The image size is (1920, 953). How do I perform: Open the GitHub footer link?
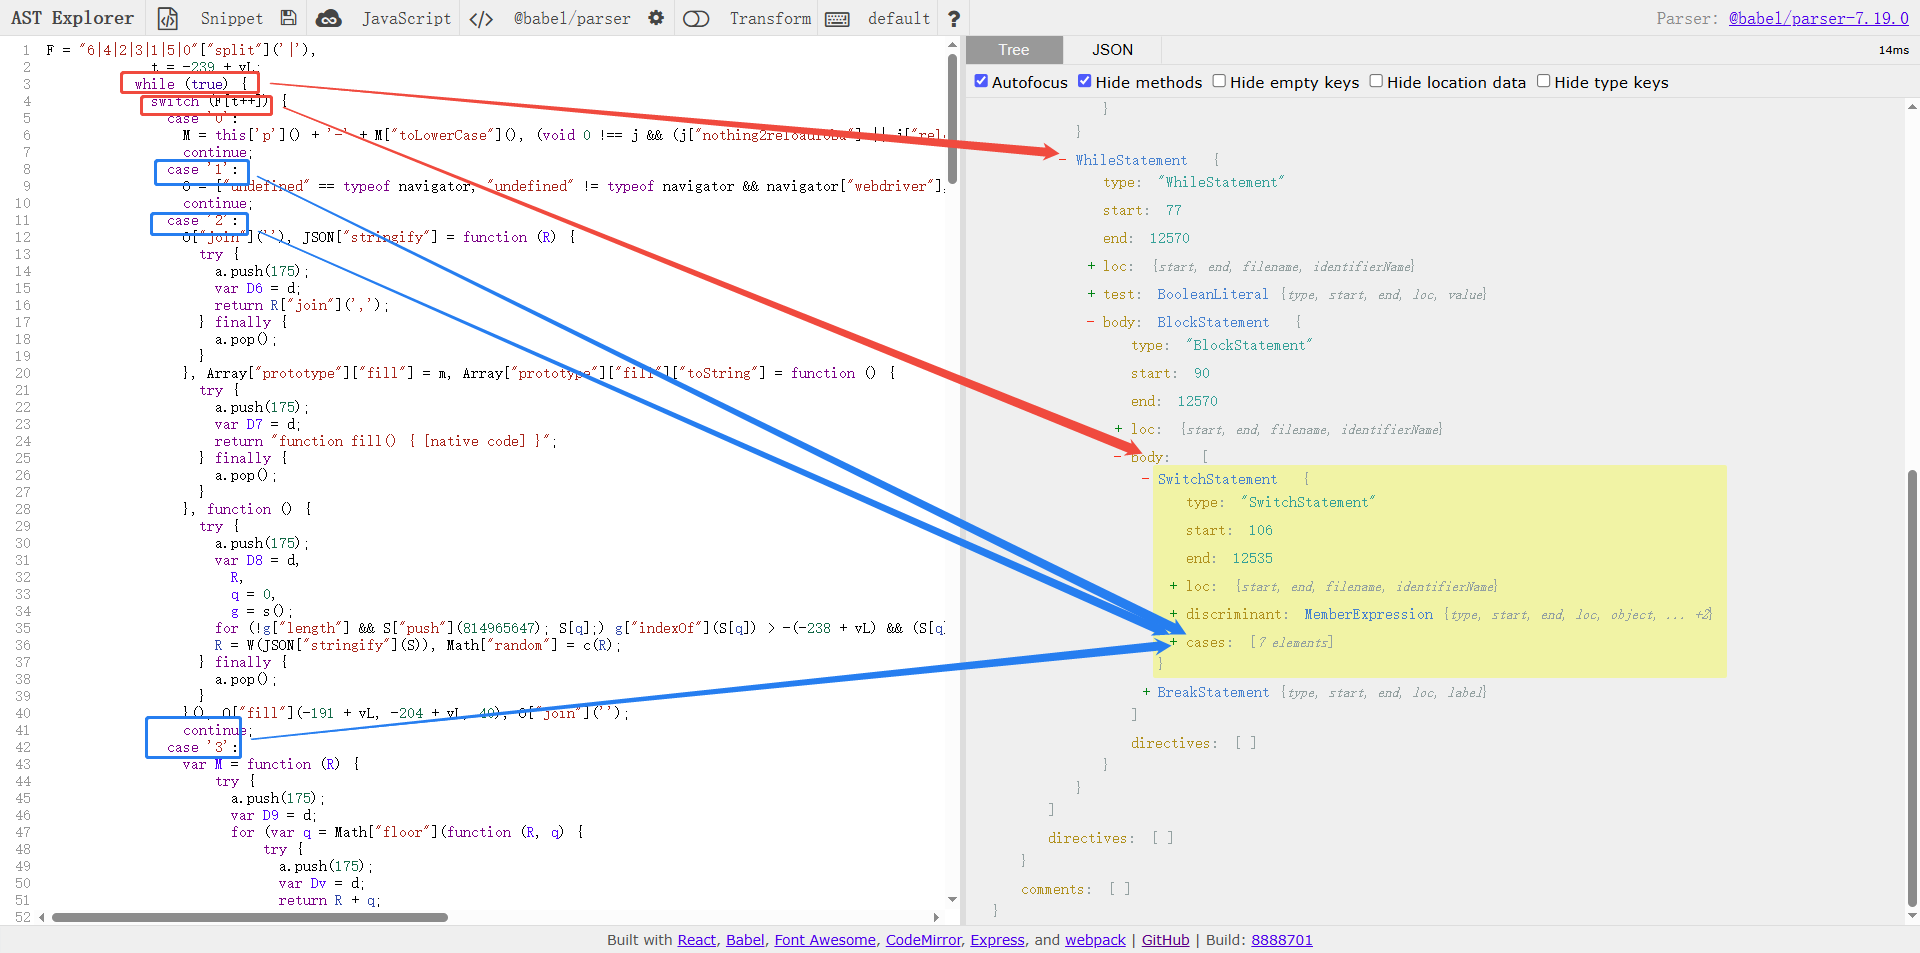[x=1166, y=940]
